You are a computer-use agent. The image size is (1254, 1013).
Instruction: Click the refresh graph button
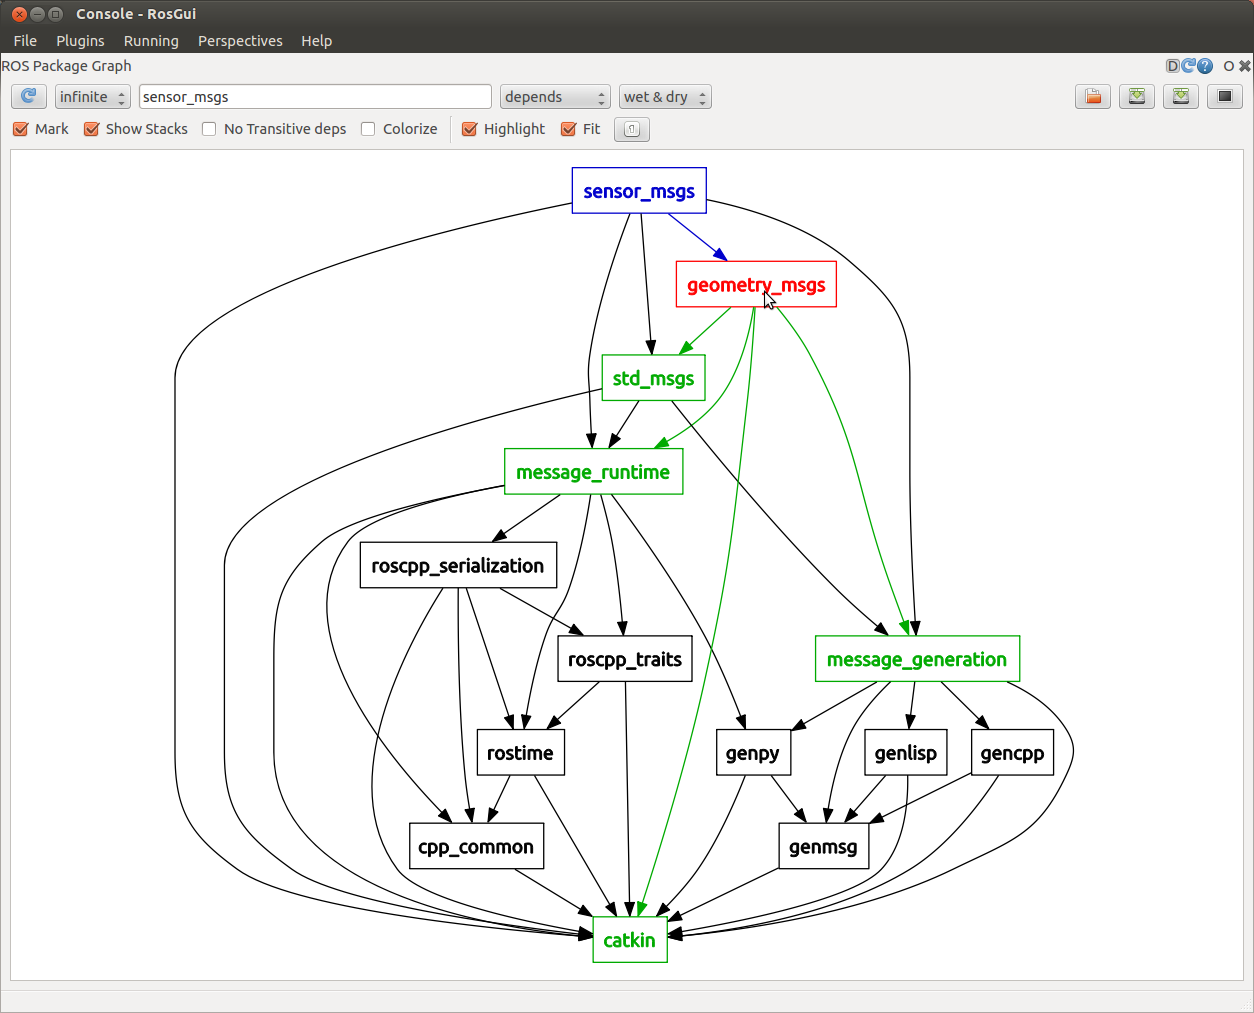28,96
